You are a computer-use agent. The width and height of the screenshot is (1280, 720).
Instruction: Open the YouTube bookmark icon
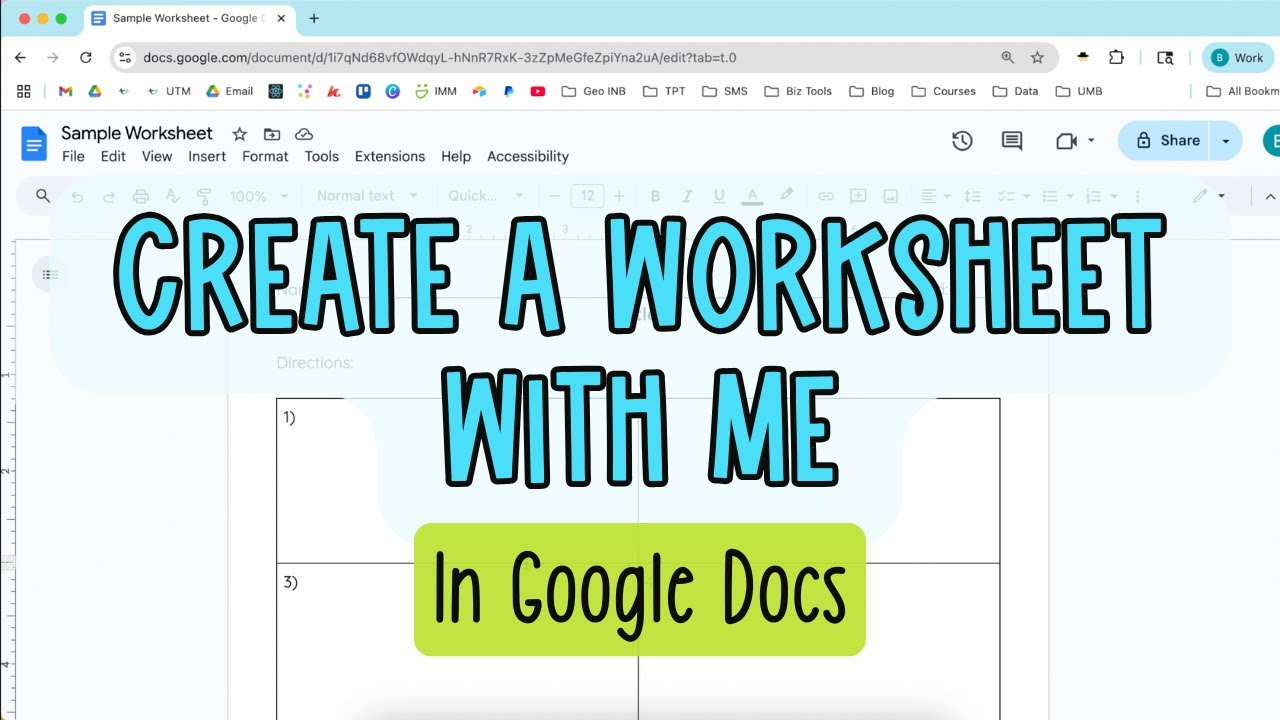(x=538, y=91)
